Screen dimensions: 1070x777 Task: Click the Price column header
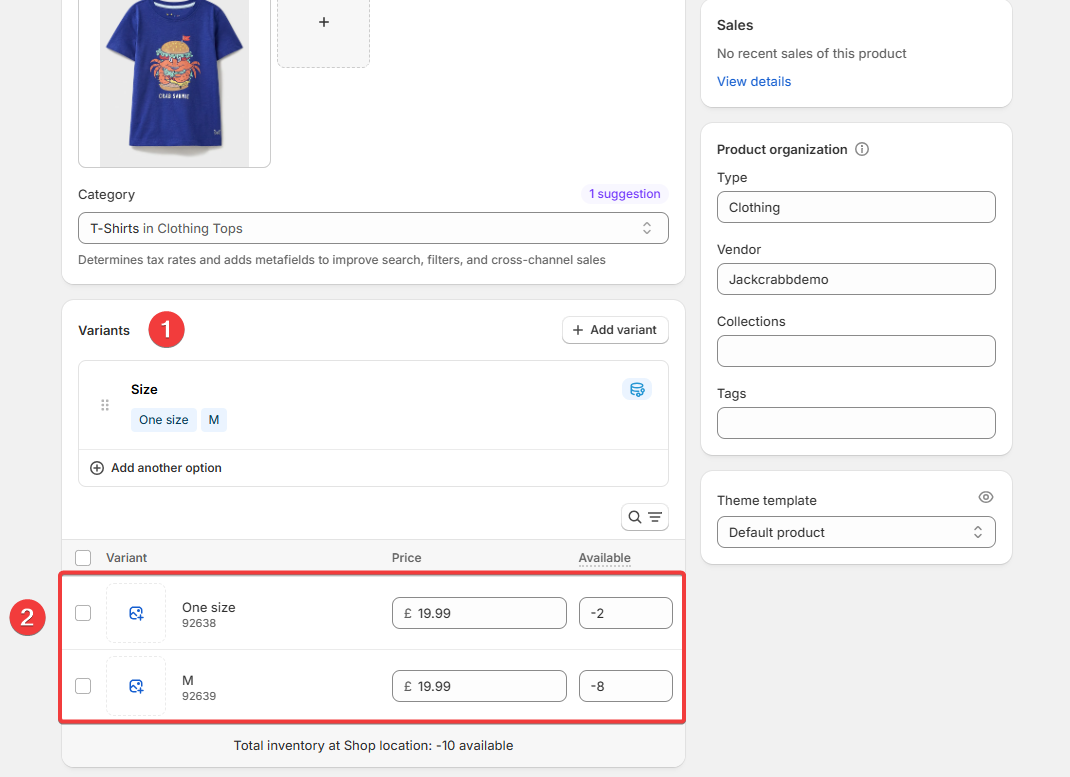(407, 558)
